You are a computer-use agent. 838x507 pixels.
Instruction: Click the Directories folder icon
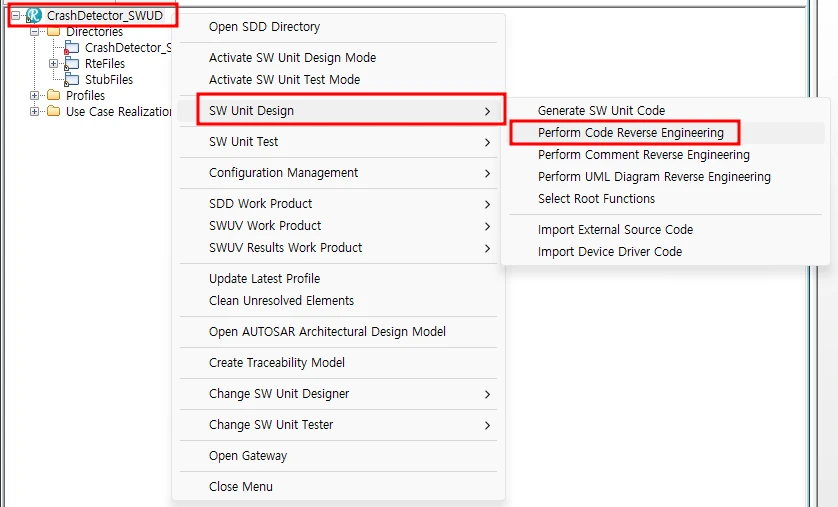pos(54,32)
